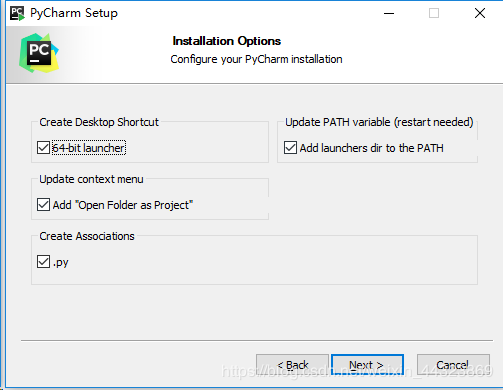Click the 64-bit launcher label text
503x390 pixels.
[89, 148]
